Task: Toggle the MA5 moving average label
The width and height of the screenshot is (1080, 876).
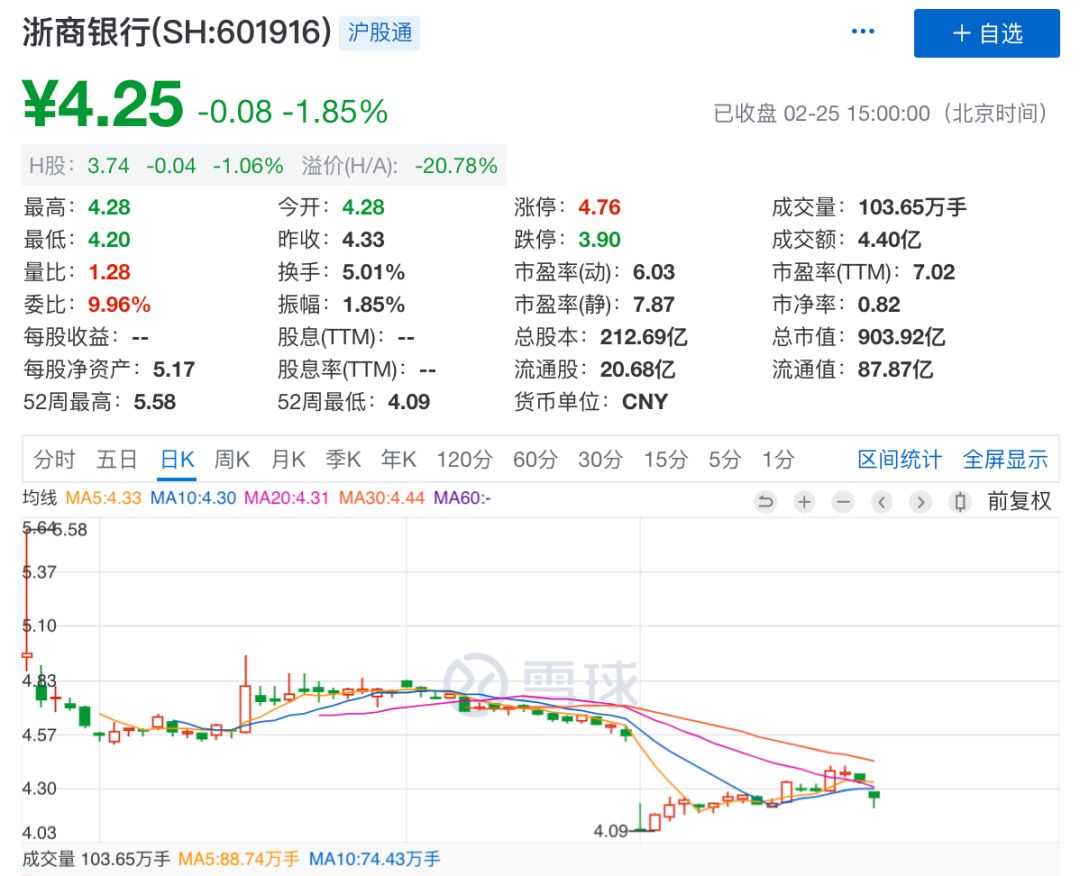Action: [102, 497]
